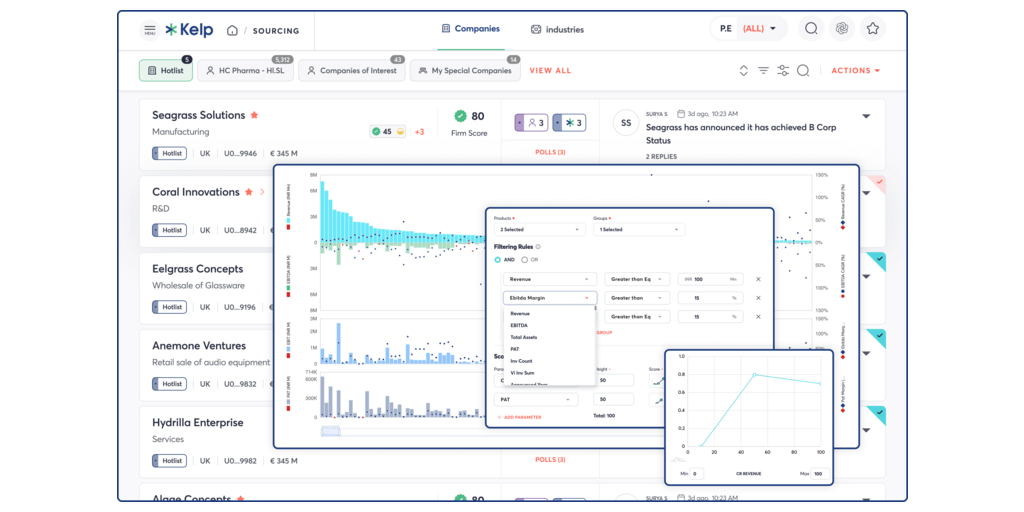Open the hamburger menu icon

pos(149,30)
